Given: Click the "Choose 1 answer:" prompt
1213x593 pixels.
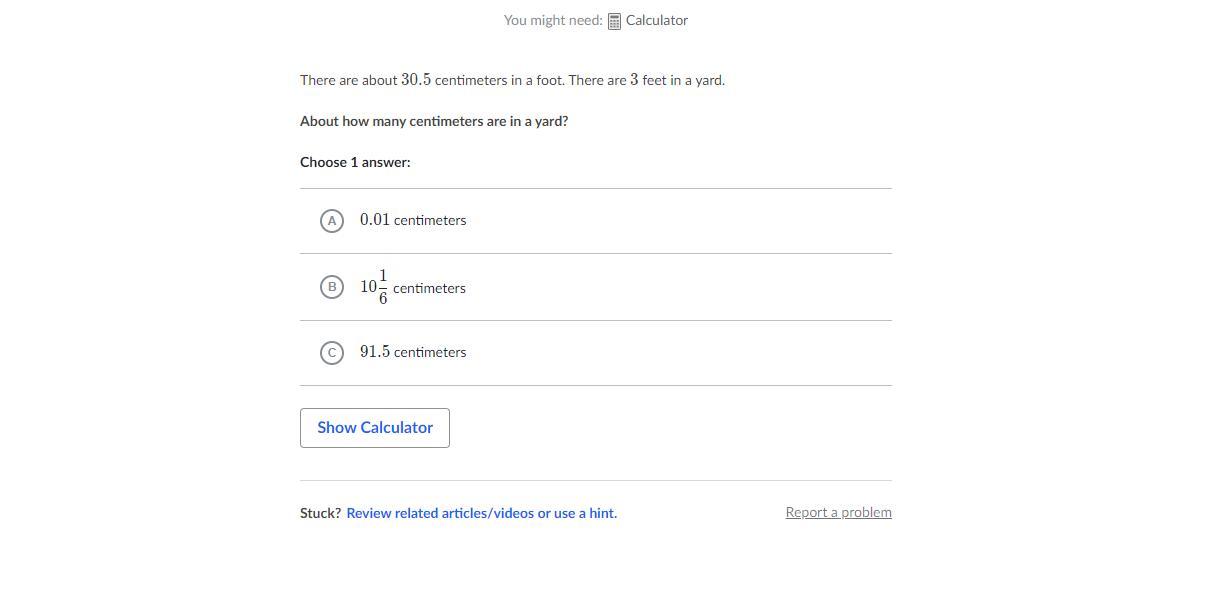Looking at the screenshot, I should tap(355, 162).
